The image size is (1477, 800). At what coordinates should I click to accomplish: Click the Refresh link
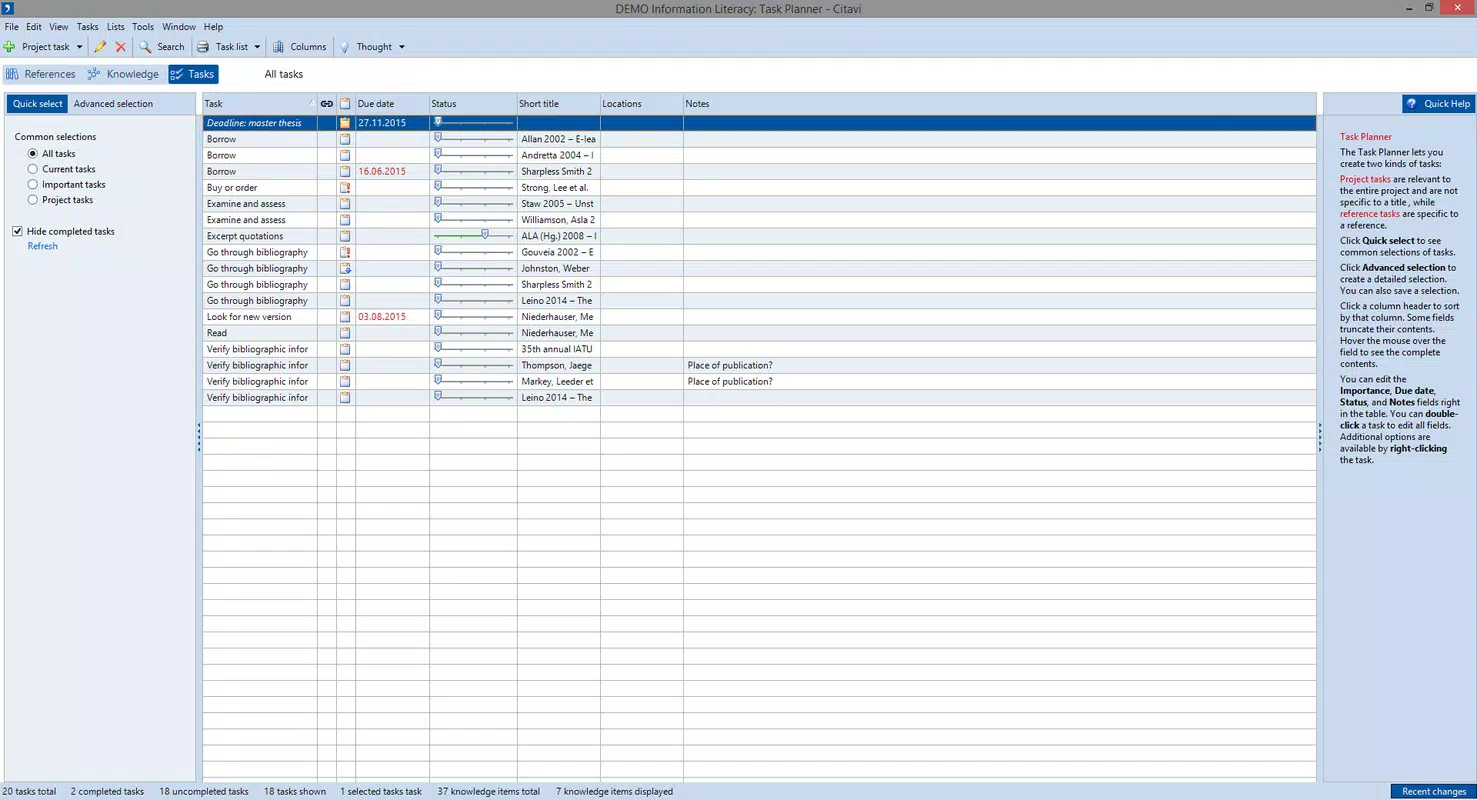pyautogui.click(x=42, y=246)
